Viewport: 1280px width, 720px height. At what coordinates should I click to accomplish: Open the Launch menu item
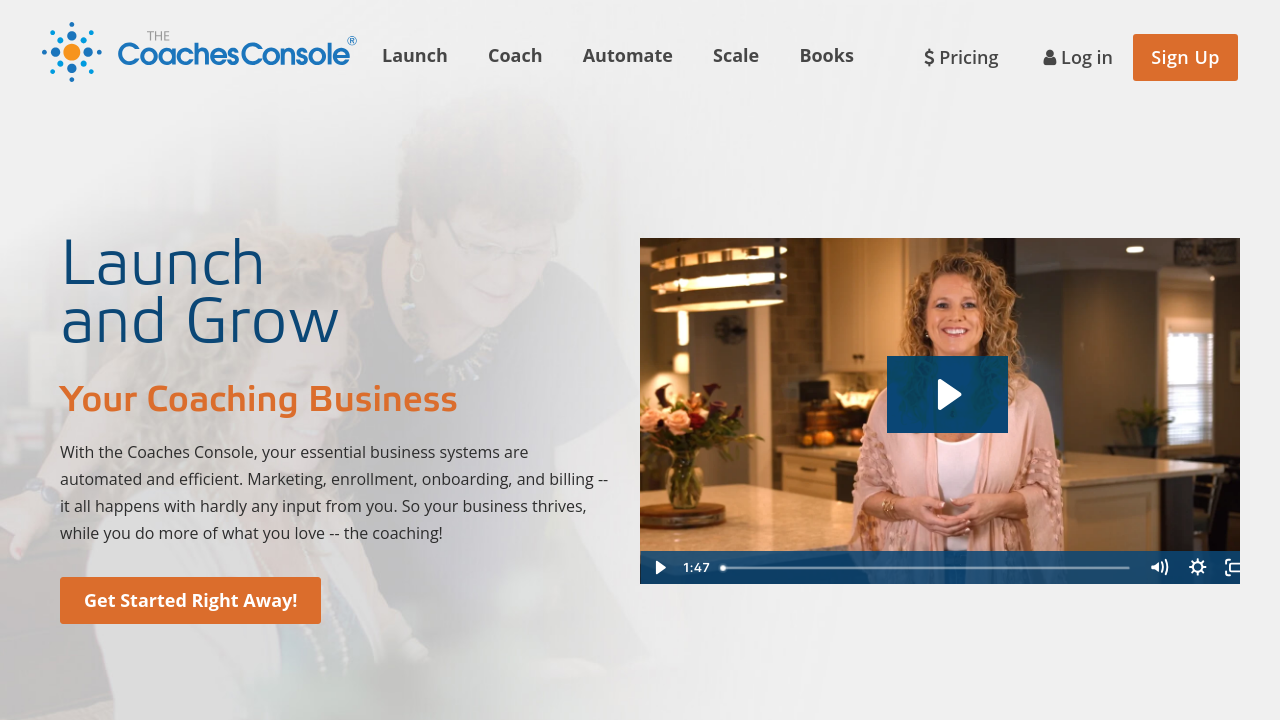tap(415, 55)
